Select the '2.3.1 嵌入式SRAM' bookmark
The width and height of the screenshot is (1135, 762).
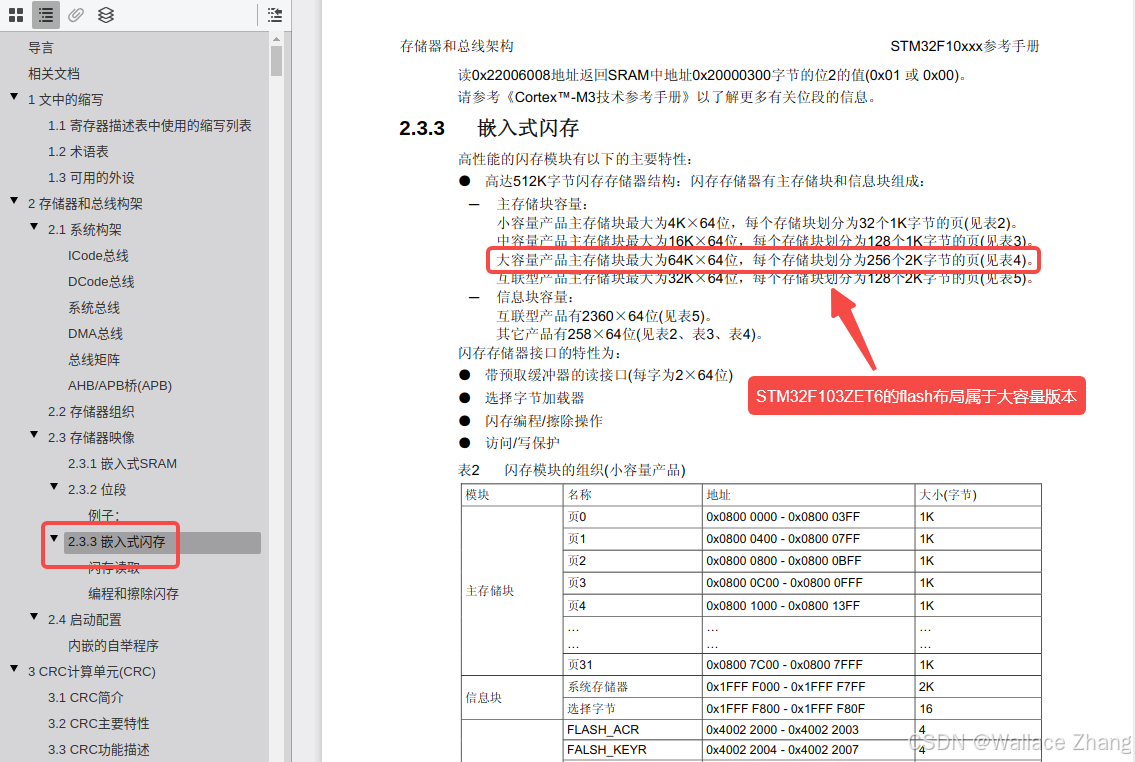point(122,464)
